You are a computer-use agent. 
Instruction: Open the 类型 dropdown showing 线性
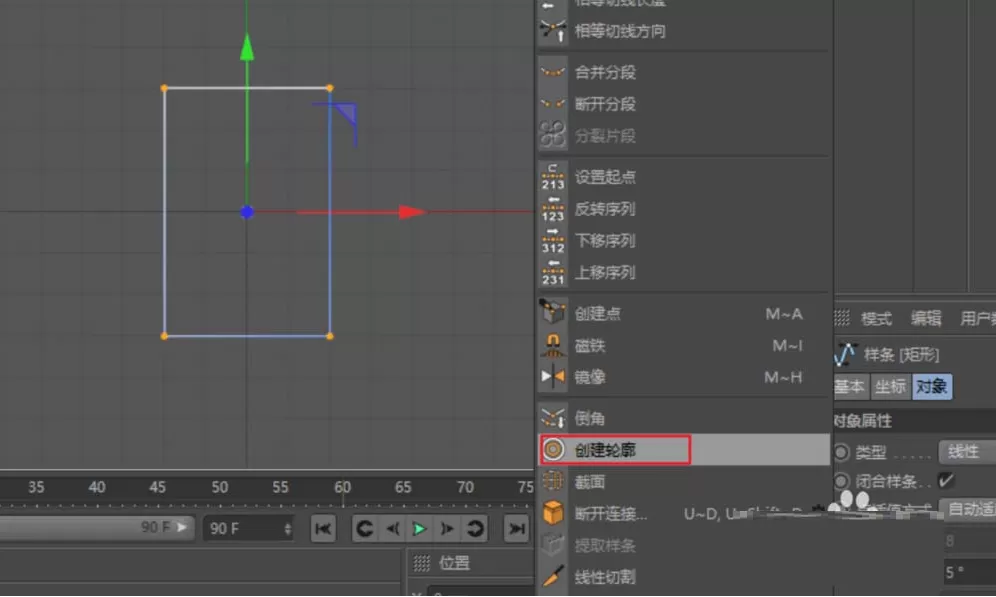[967, 452]
